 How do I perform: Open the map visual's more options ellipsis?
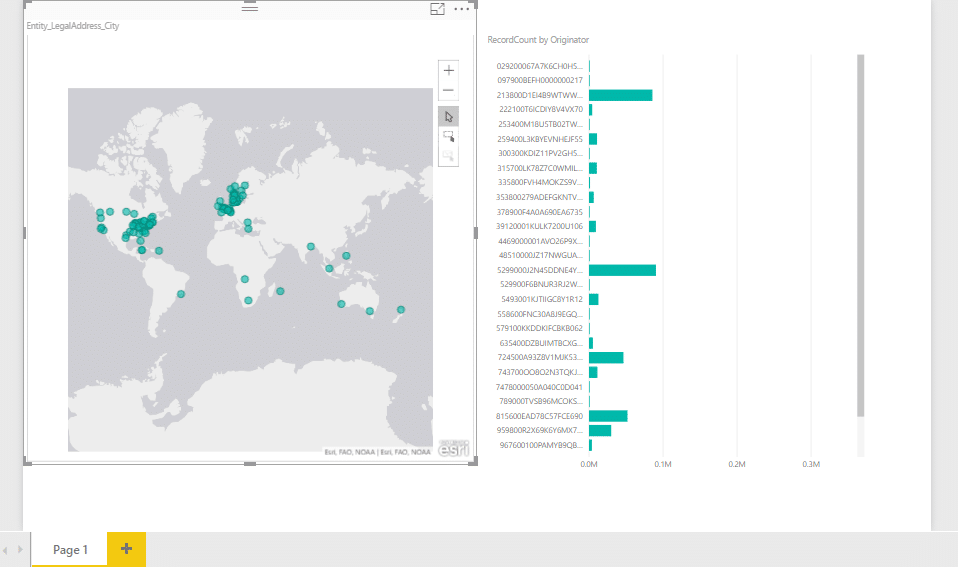(461, 9)
